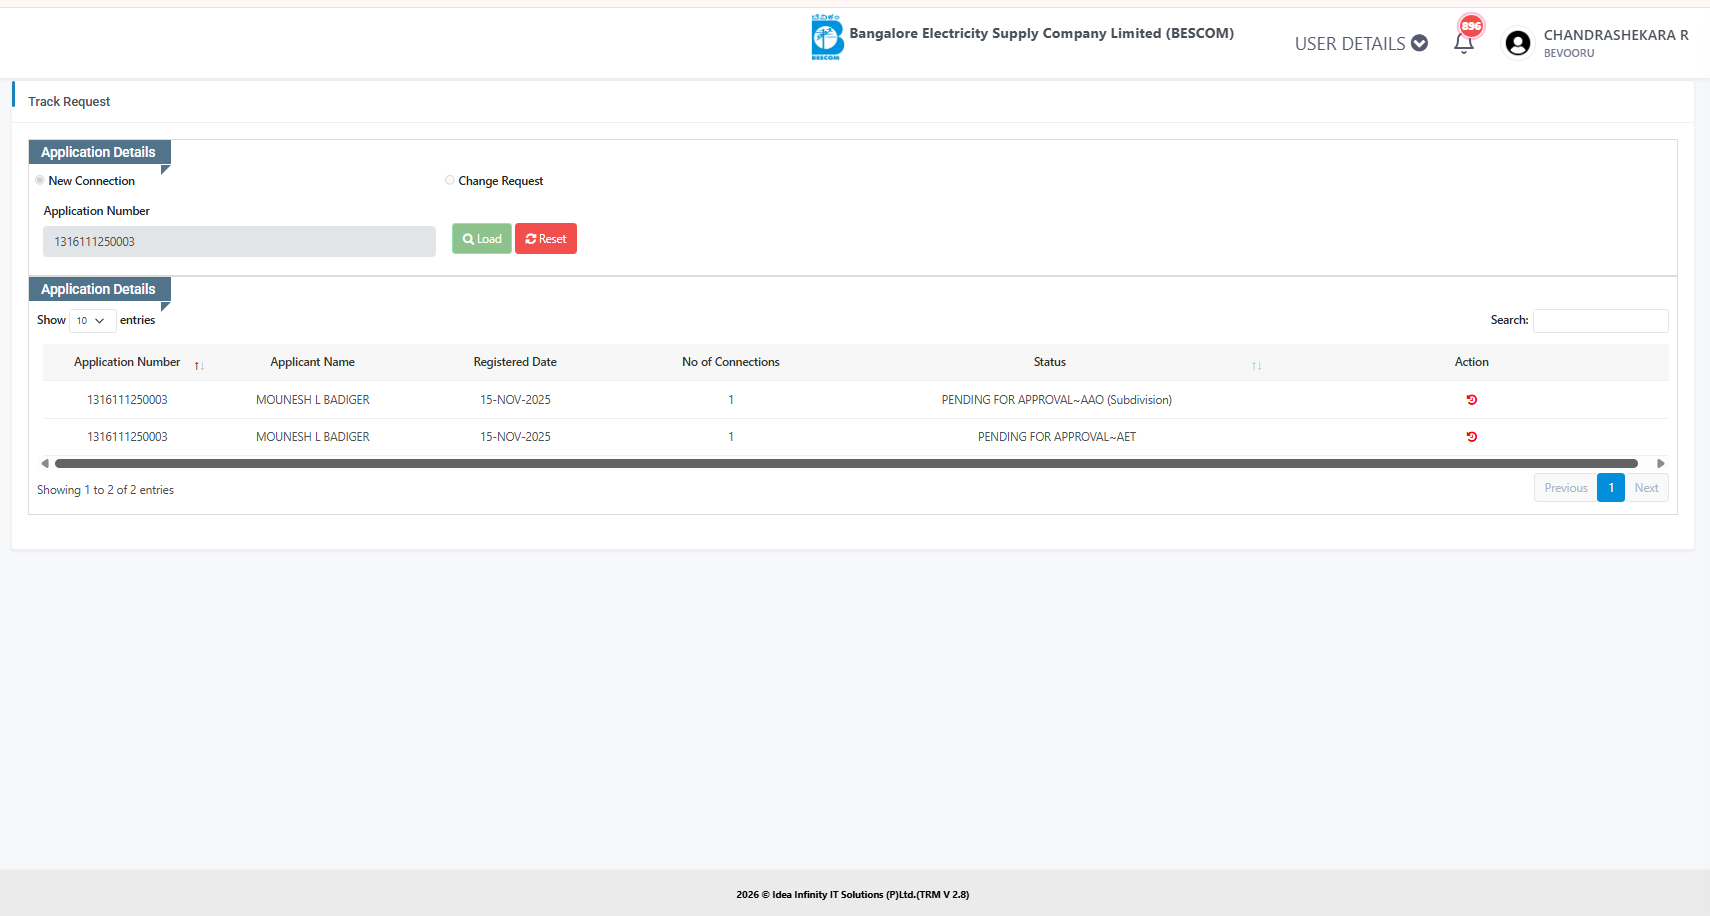
Task: Click the No of Connections column header
Action: click(x=731, y=362)
